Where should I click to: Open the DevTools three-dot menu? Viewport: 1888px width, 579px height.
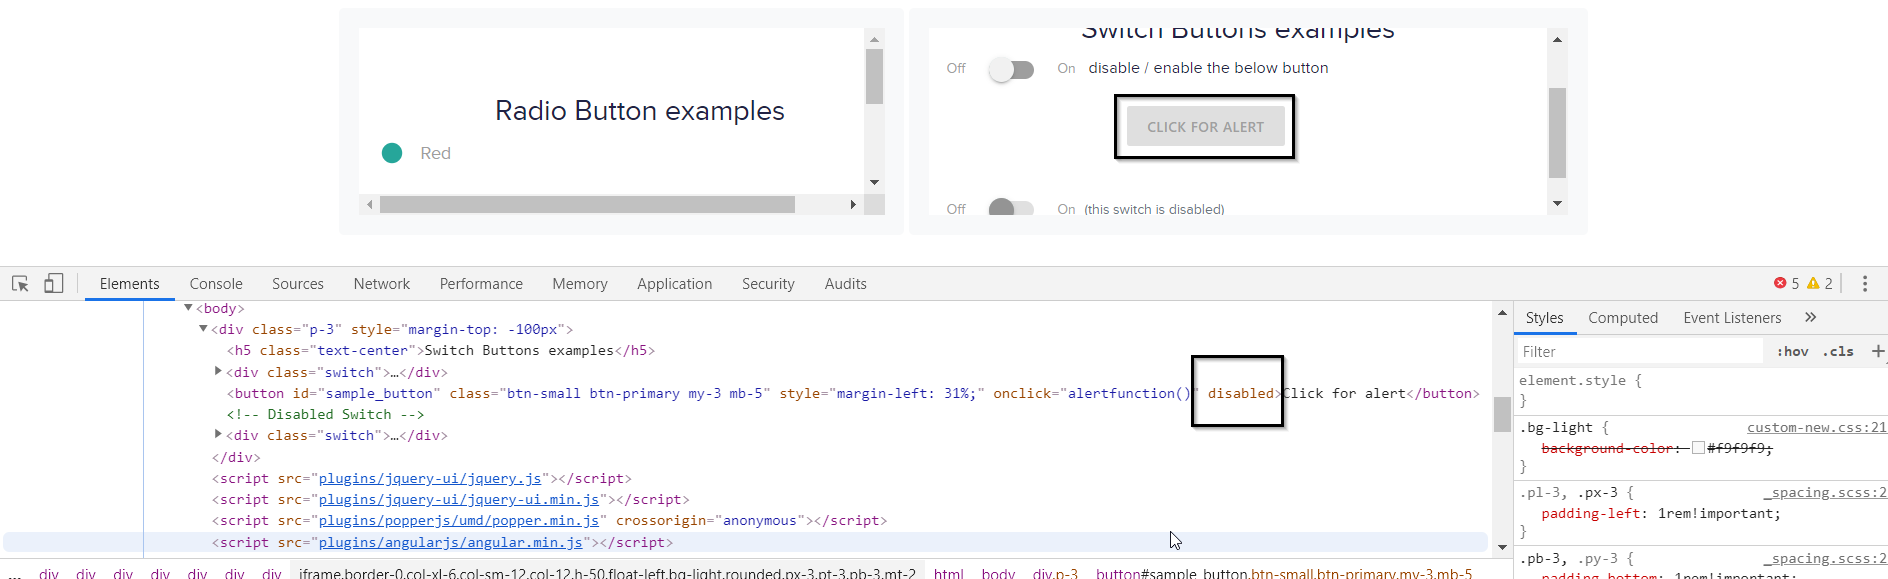point(1865,284)
